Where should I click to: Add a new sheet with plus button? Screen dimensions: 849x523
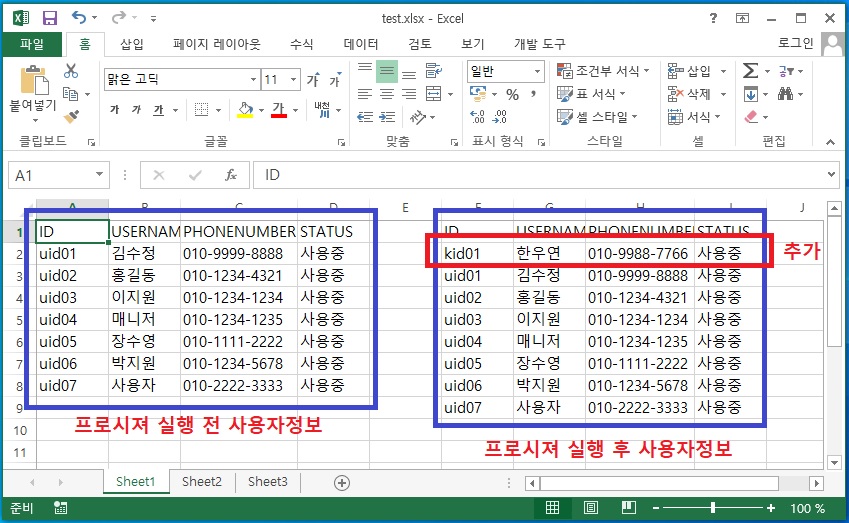[x=342, y=482]
